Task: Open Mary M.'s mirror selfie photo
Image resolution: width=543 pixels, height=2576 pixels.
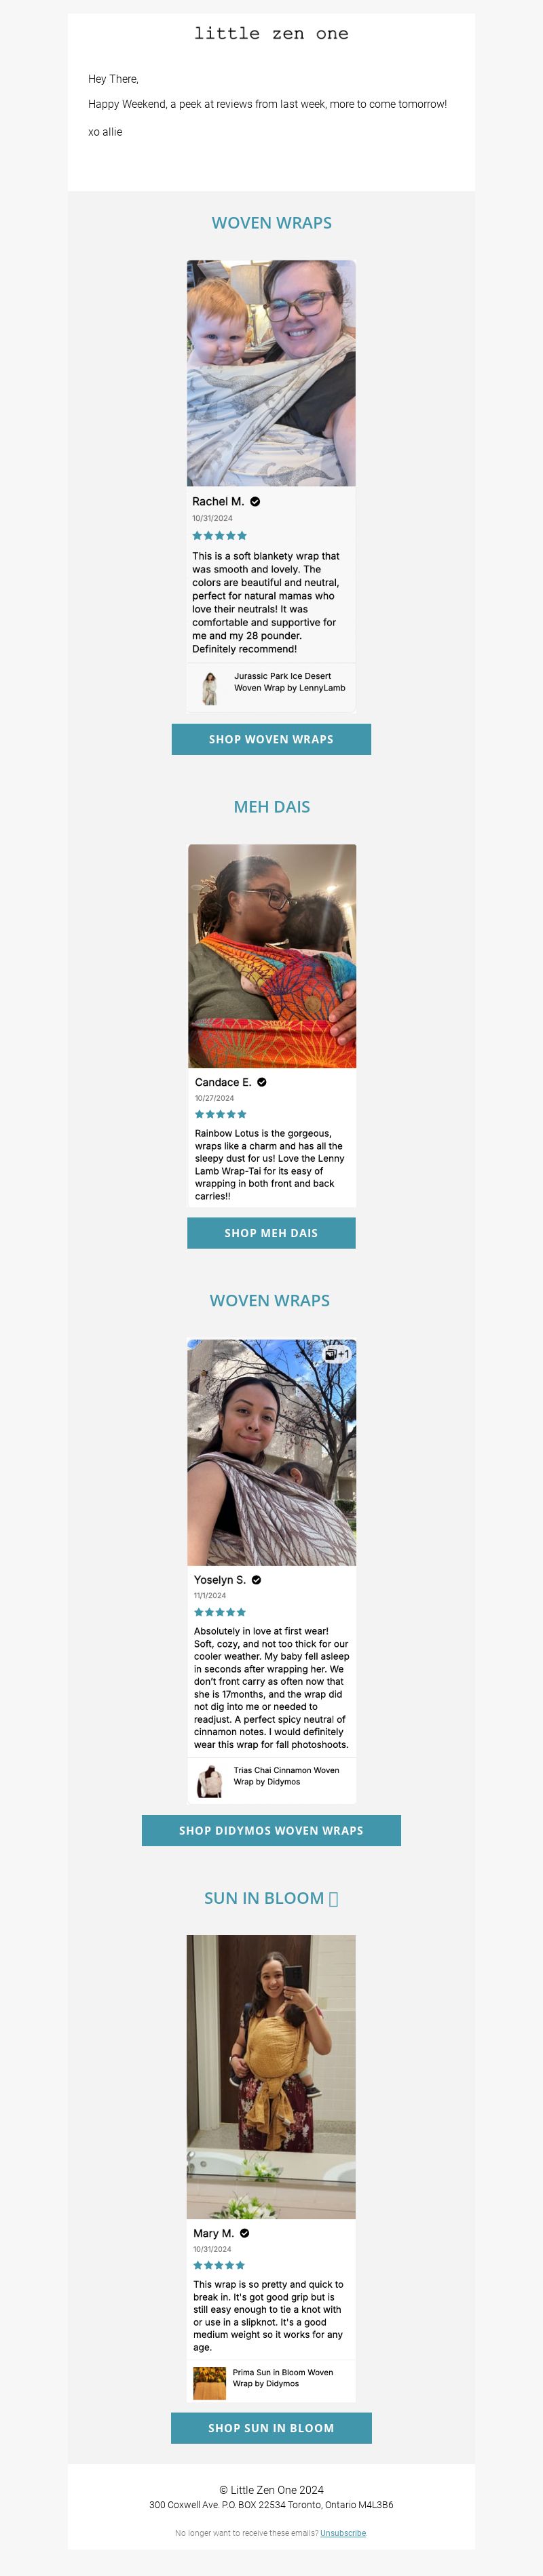Action: (x=271, y=2076)
